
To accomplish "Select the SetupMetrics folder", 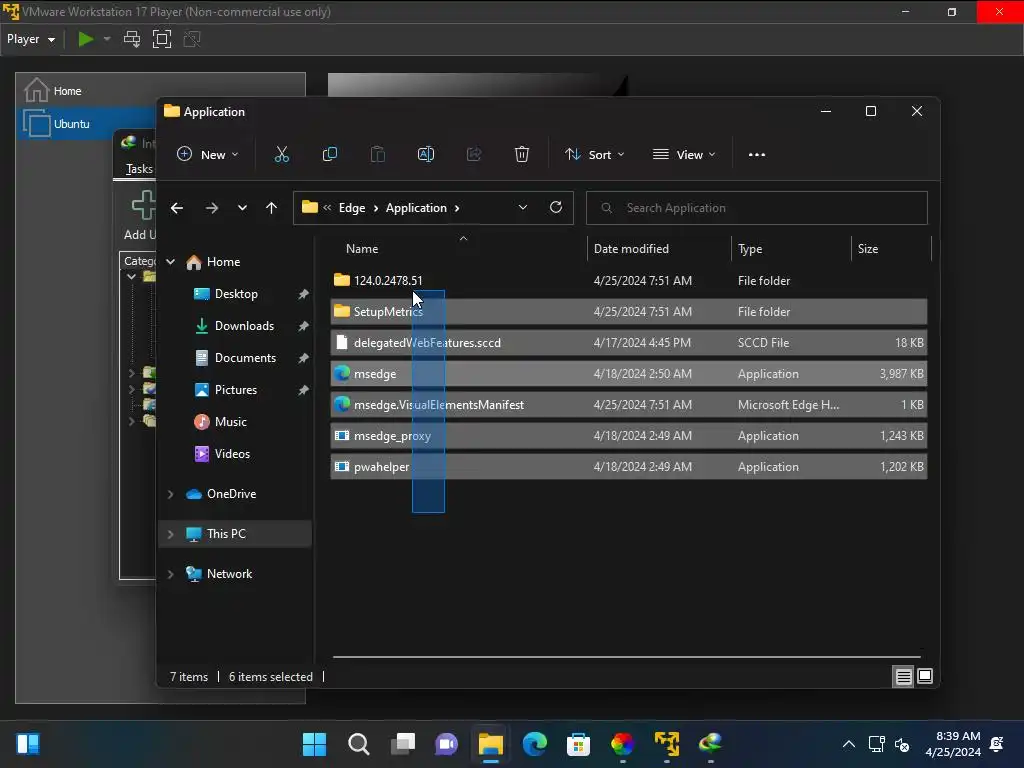I will tap(628, 312).
